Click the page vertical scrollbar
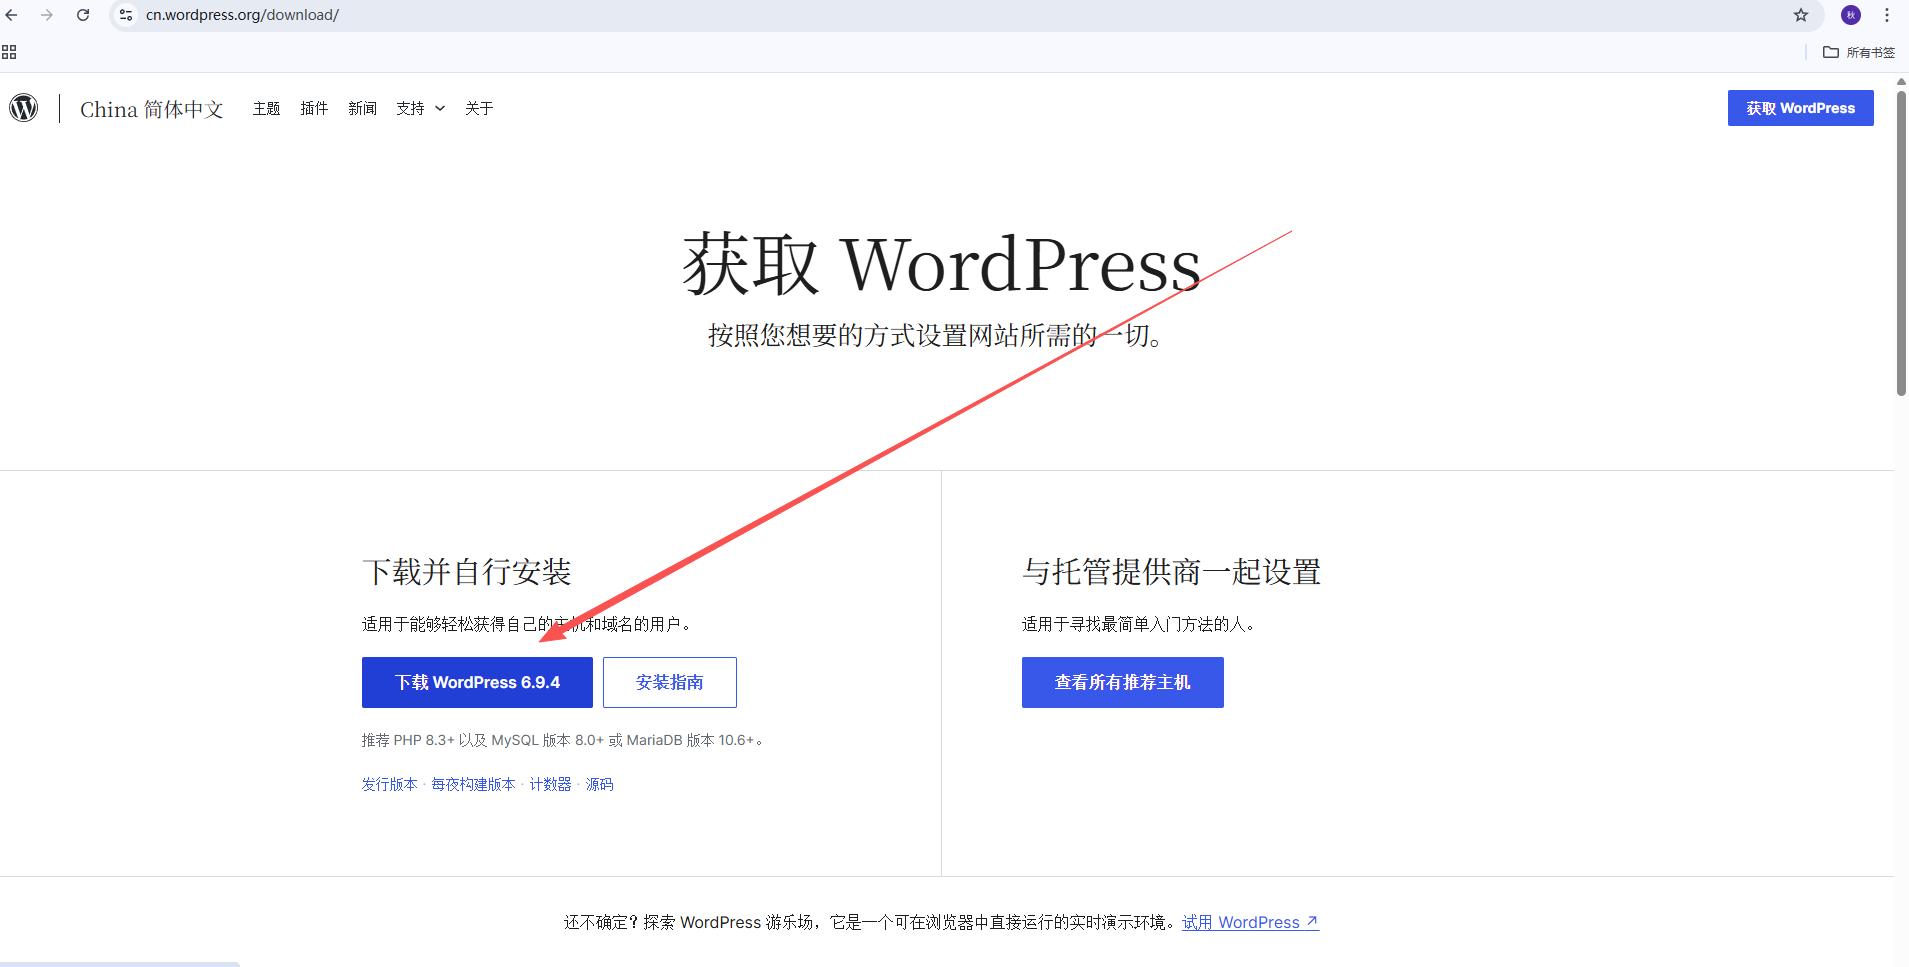The height and width of the screenshot is (967, 1909). pyautogui.click(x=1901, y=240)
